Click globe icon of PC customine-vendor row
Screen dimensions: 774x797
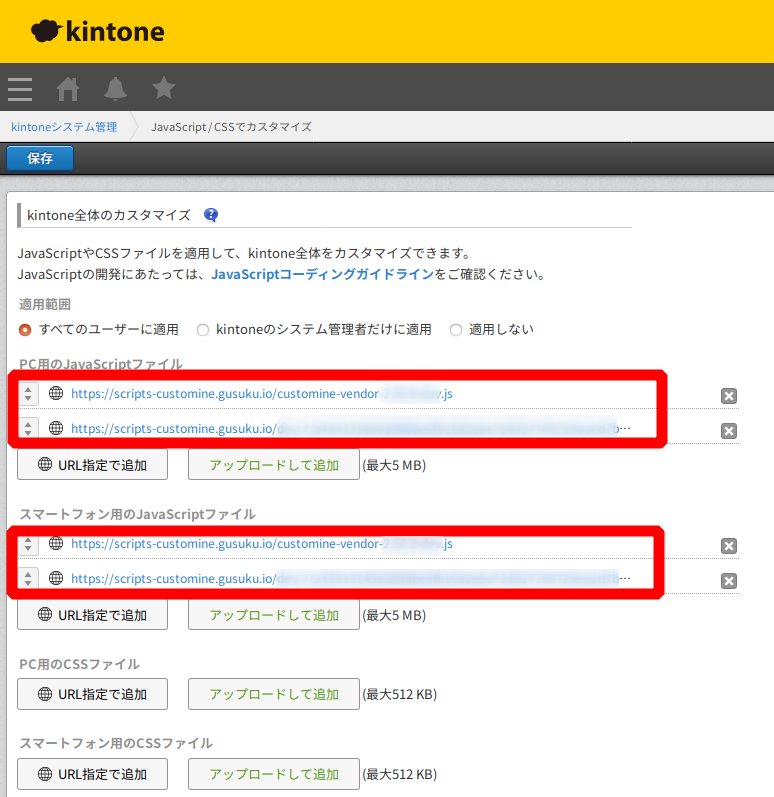pos(56,393)
